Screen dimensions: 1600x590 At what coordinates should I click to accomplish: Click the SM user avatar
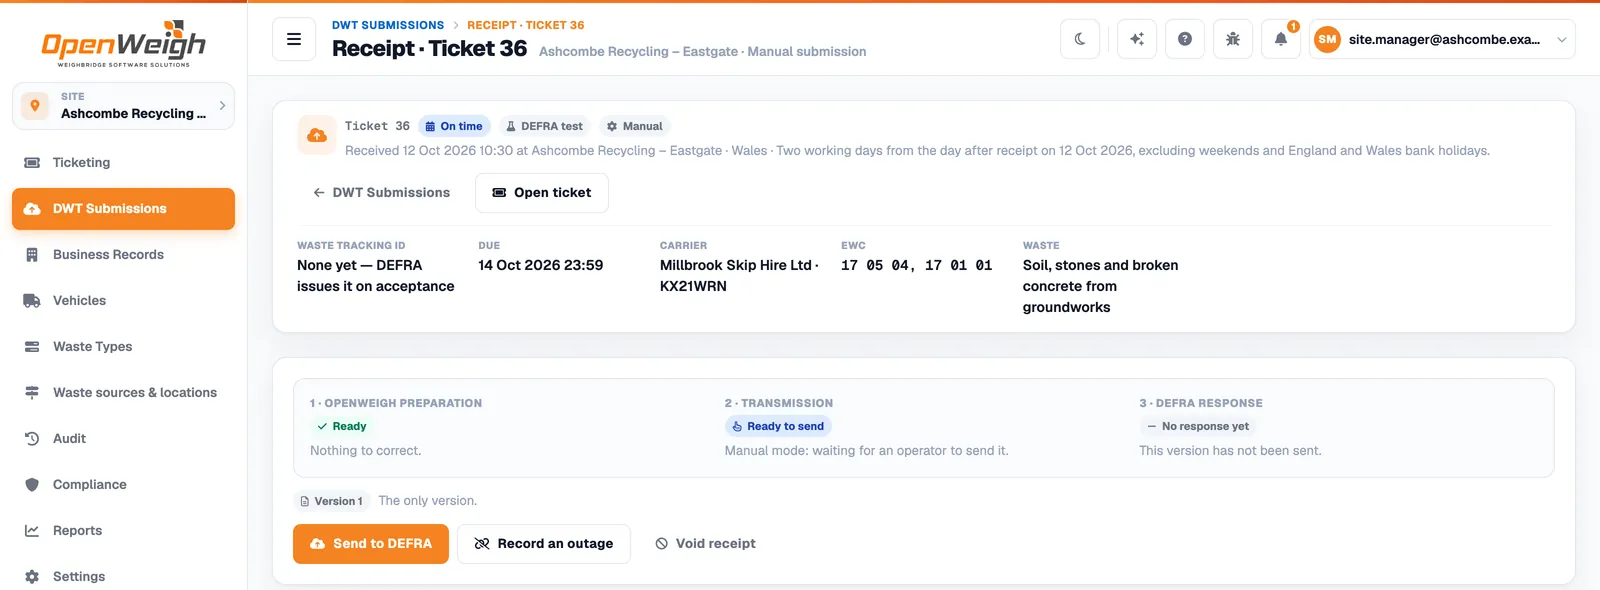(x=1327, y=40)
